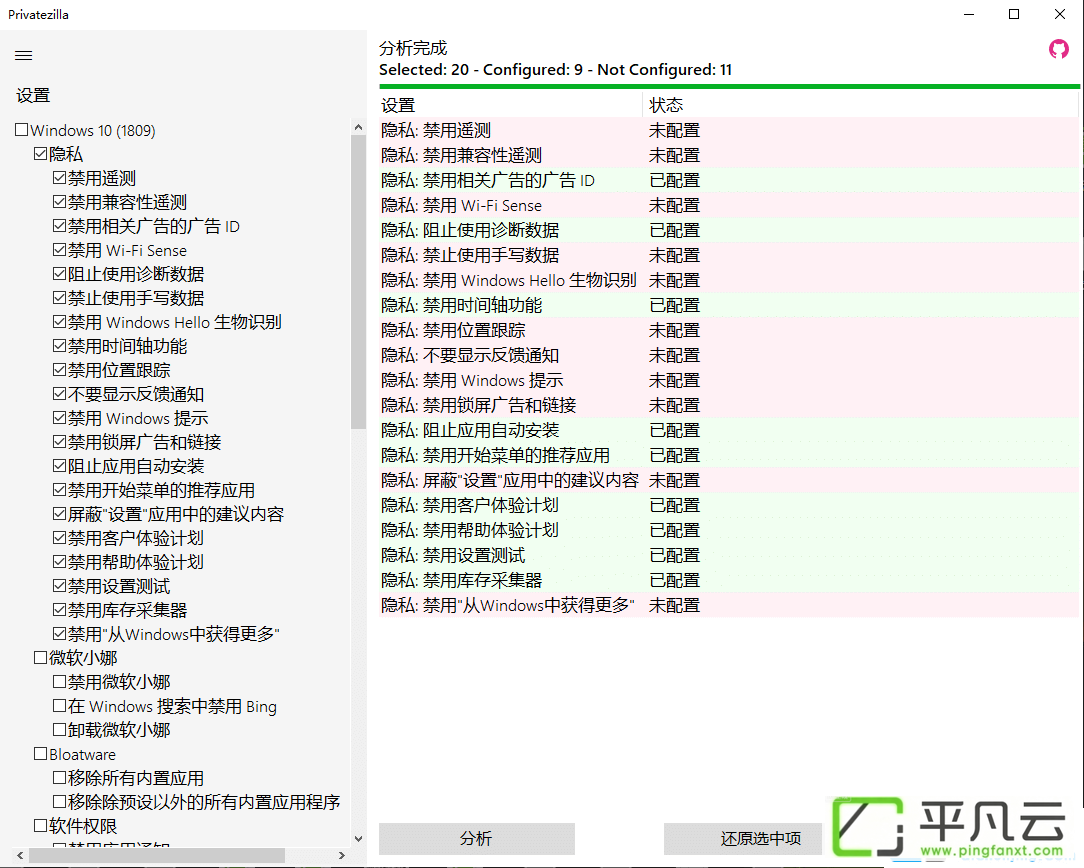
Task: Uncheck 禁用设置测试 checkbox
Action: point(59,586)
